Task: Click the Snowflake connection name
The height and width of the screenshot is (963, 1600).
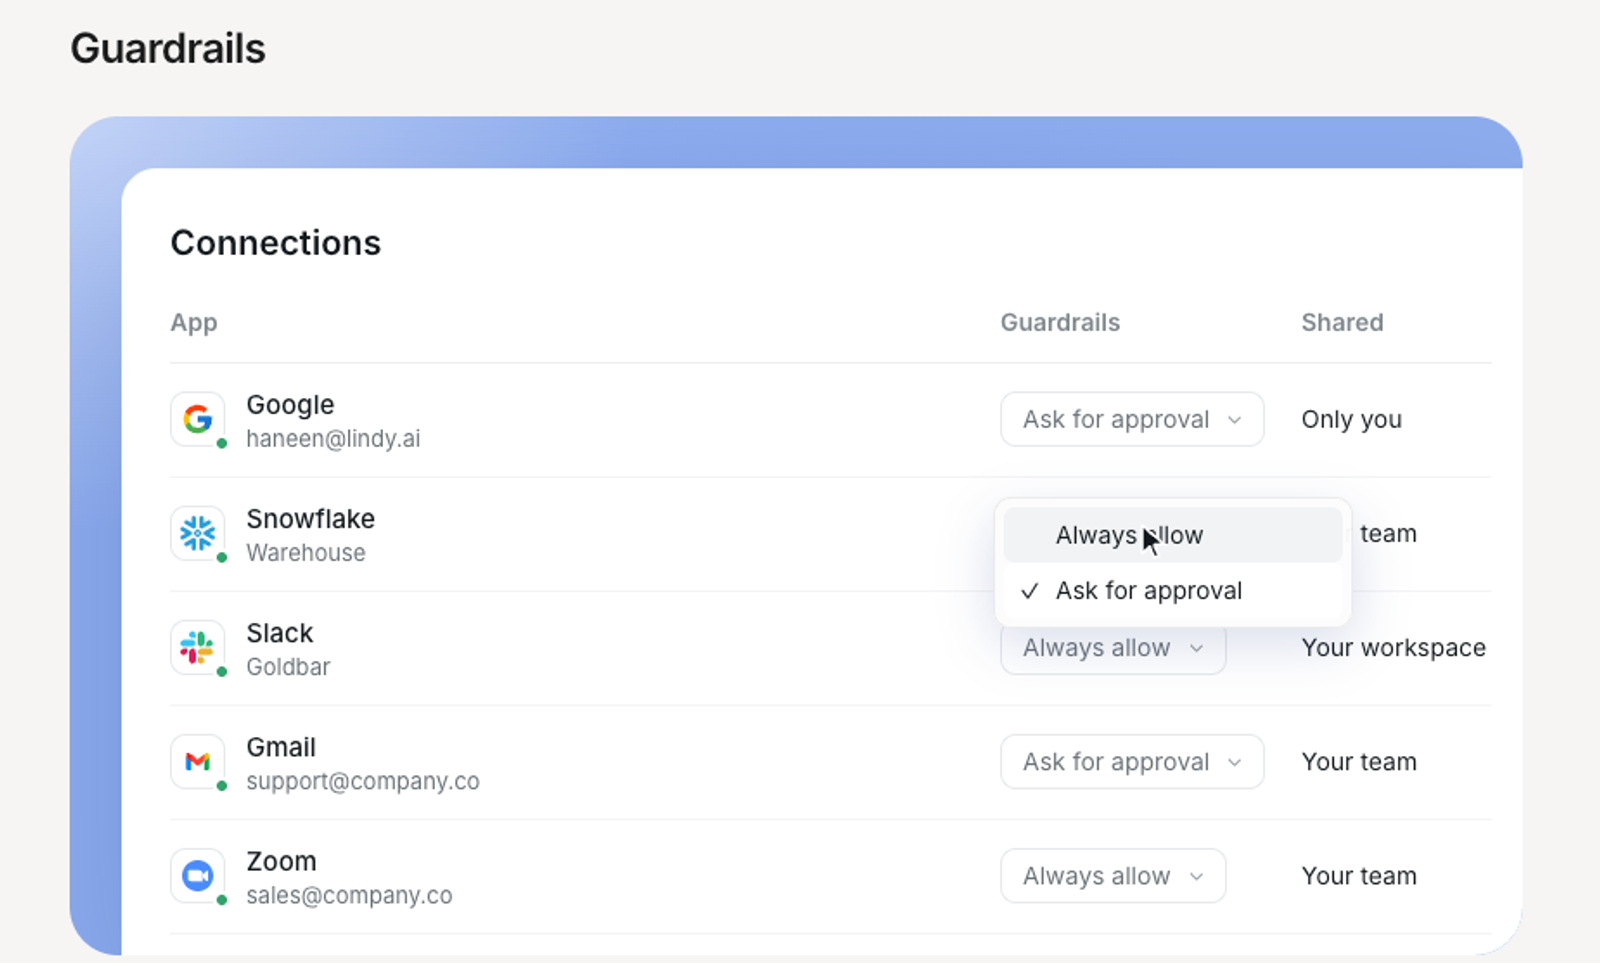Action: click(x=311, y=519)
